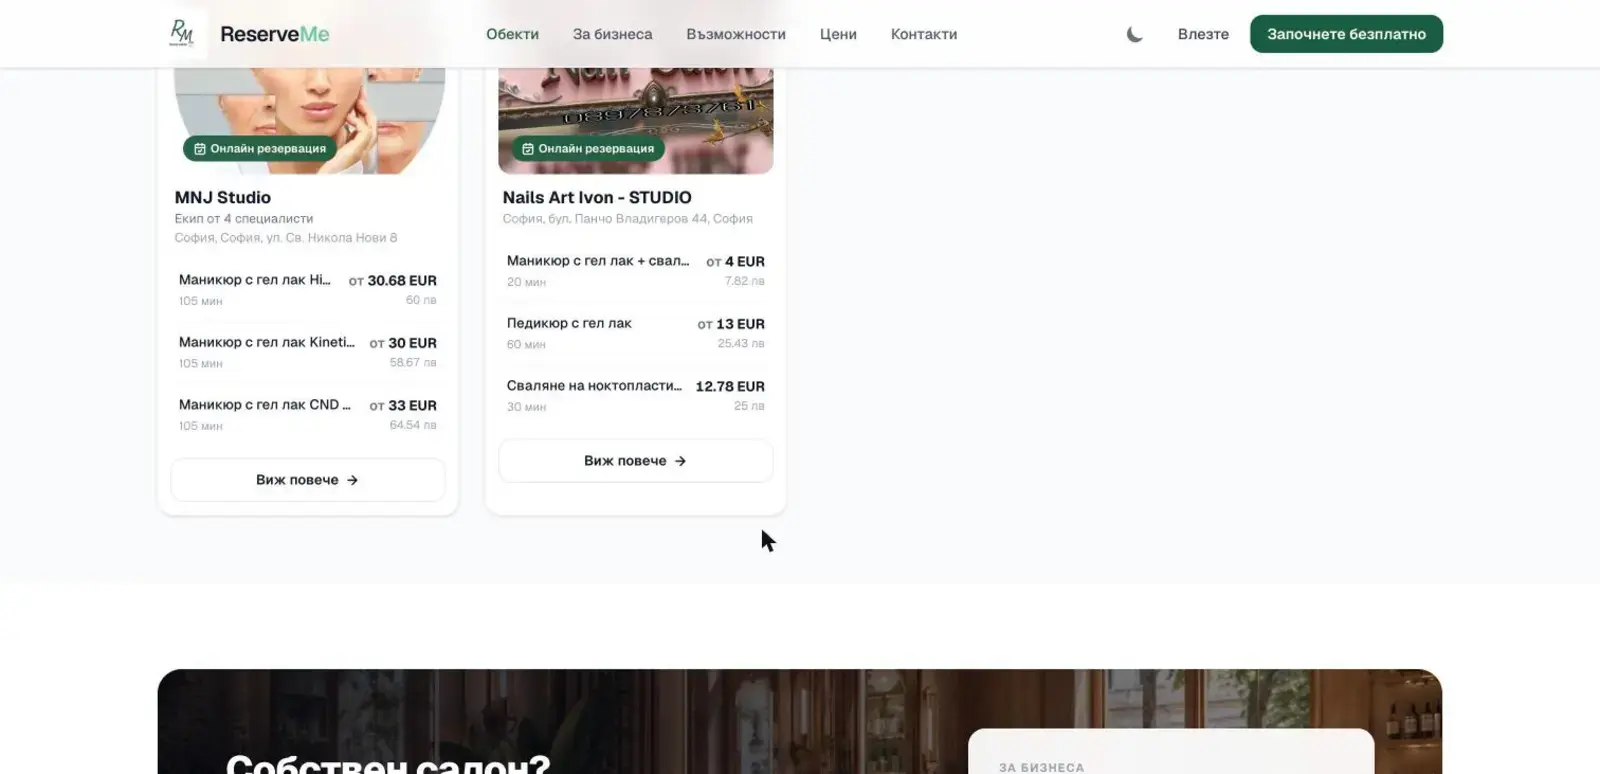1600x774 pixels.
Task: Click the Nails Art Ivon salon image
Action: point(636,110)
